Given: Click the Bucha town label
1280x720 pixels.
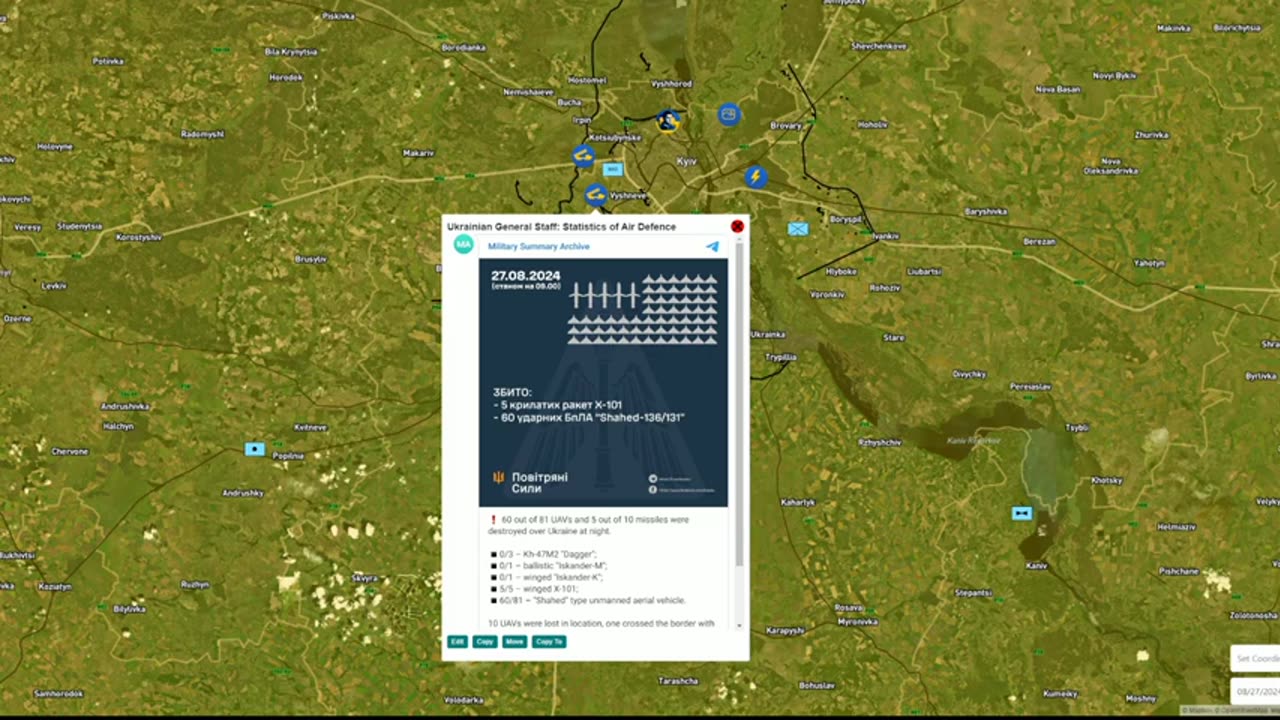Looking at the screenshot, I should 569,102.
